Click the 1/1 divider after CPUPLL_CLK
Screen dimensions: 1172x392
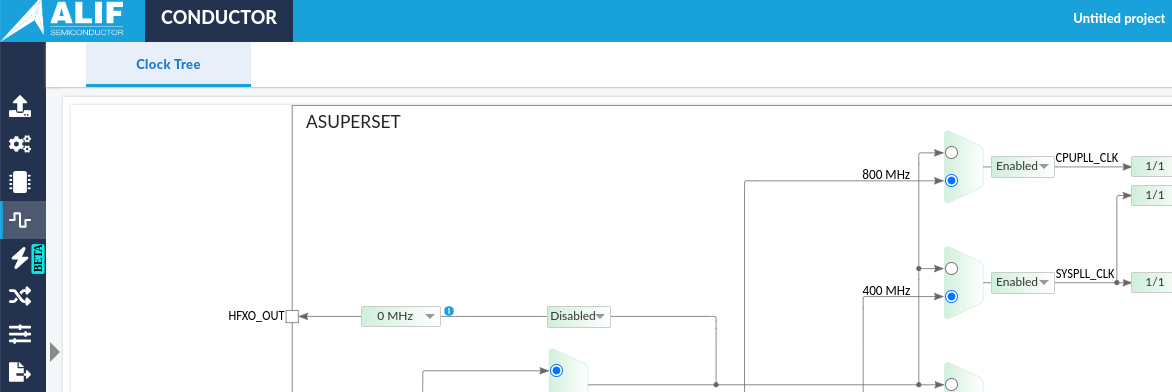(x=1151, y=166)
